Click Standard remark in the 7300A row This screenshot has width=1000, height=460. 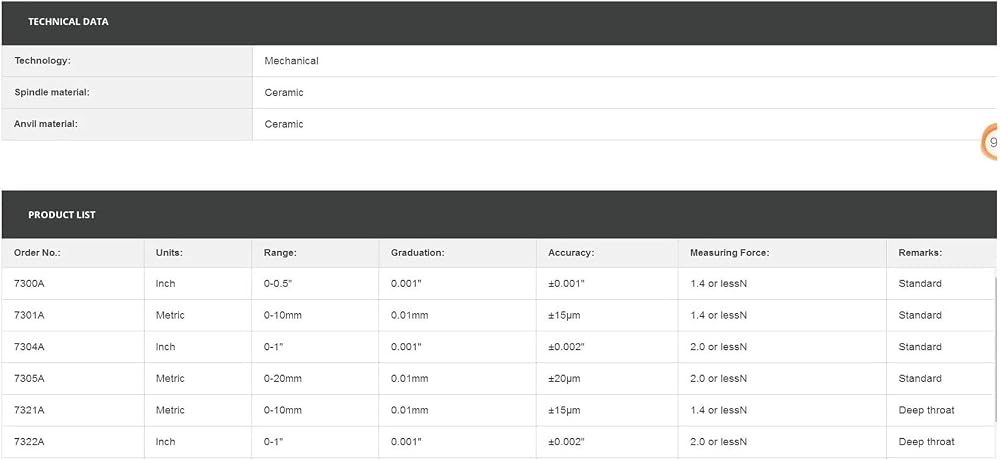pos(920,283)
